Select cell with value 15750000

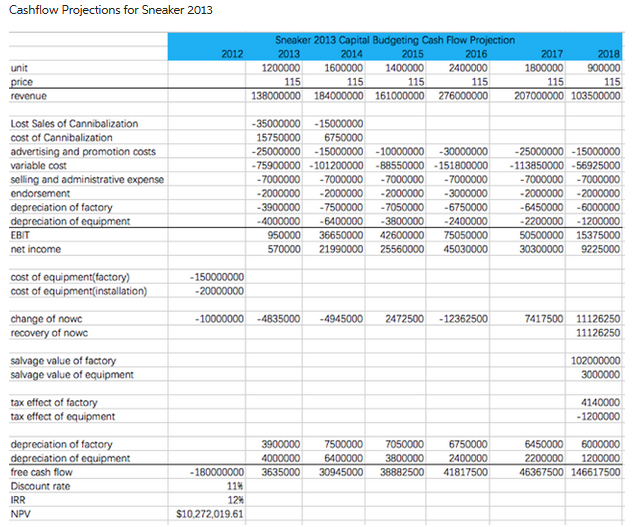pos(279,137)
